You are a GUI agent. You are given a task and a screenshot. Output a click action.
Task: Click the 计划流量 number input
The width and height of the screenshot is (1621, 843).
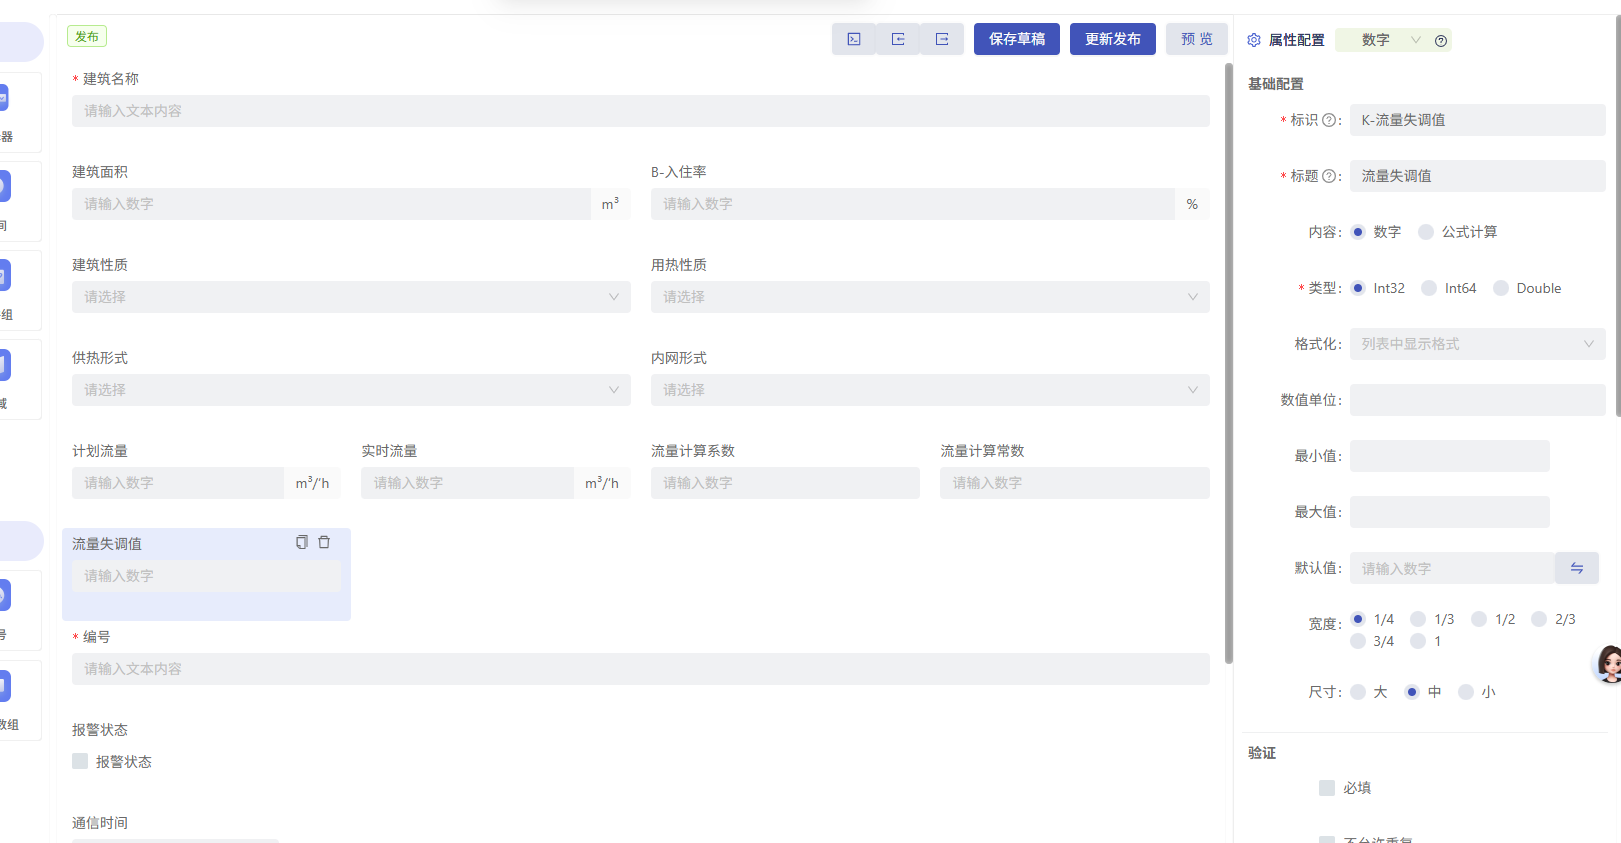(178, 483)
